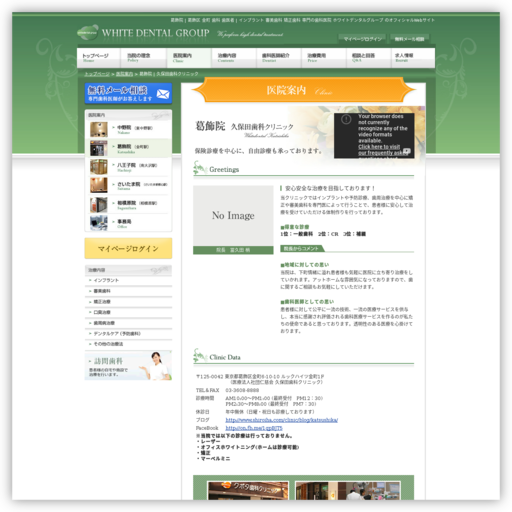Open the Recruit (求人情報) nav tab
Viewport: 512px width, 512px height.
[413, 58]
